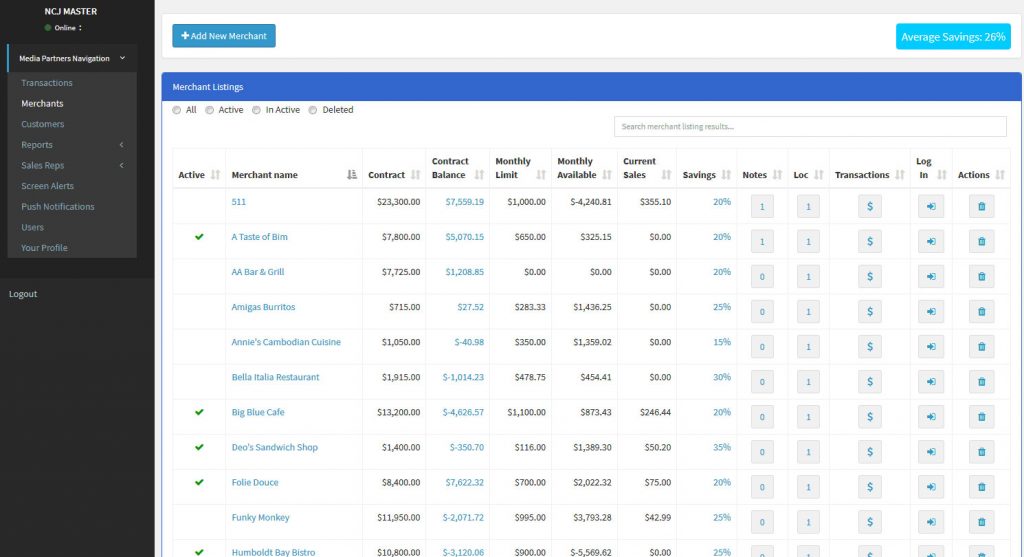Log in as Folie Douce
This screenshot has height=557, width=1024.
[931, 487]
